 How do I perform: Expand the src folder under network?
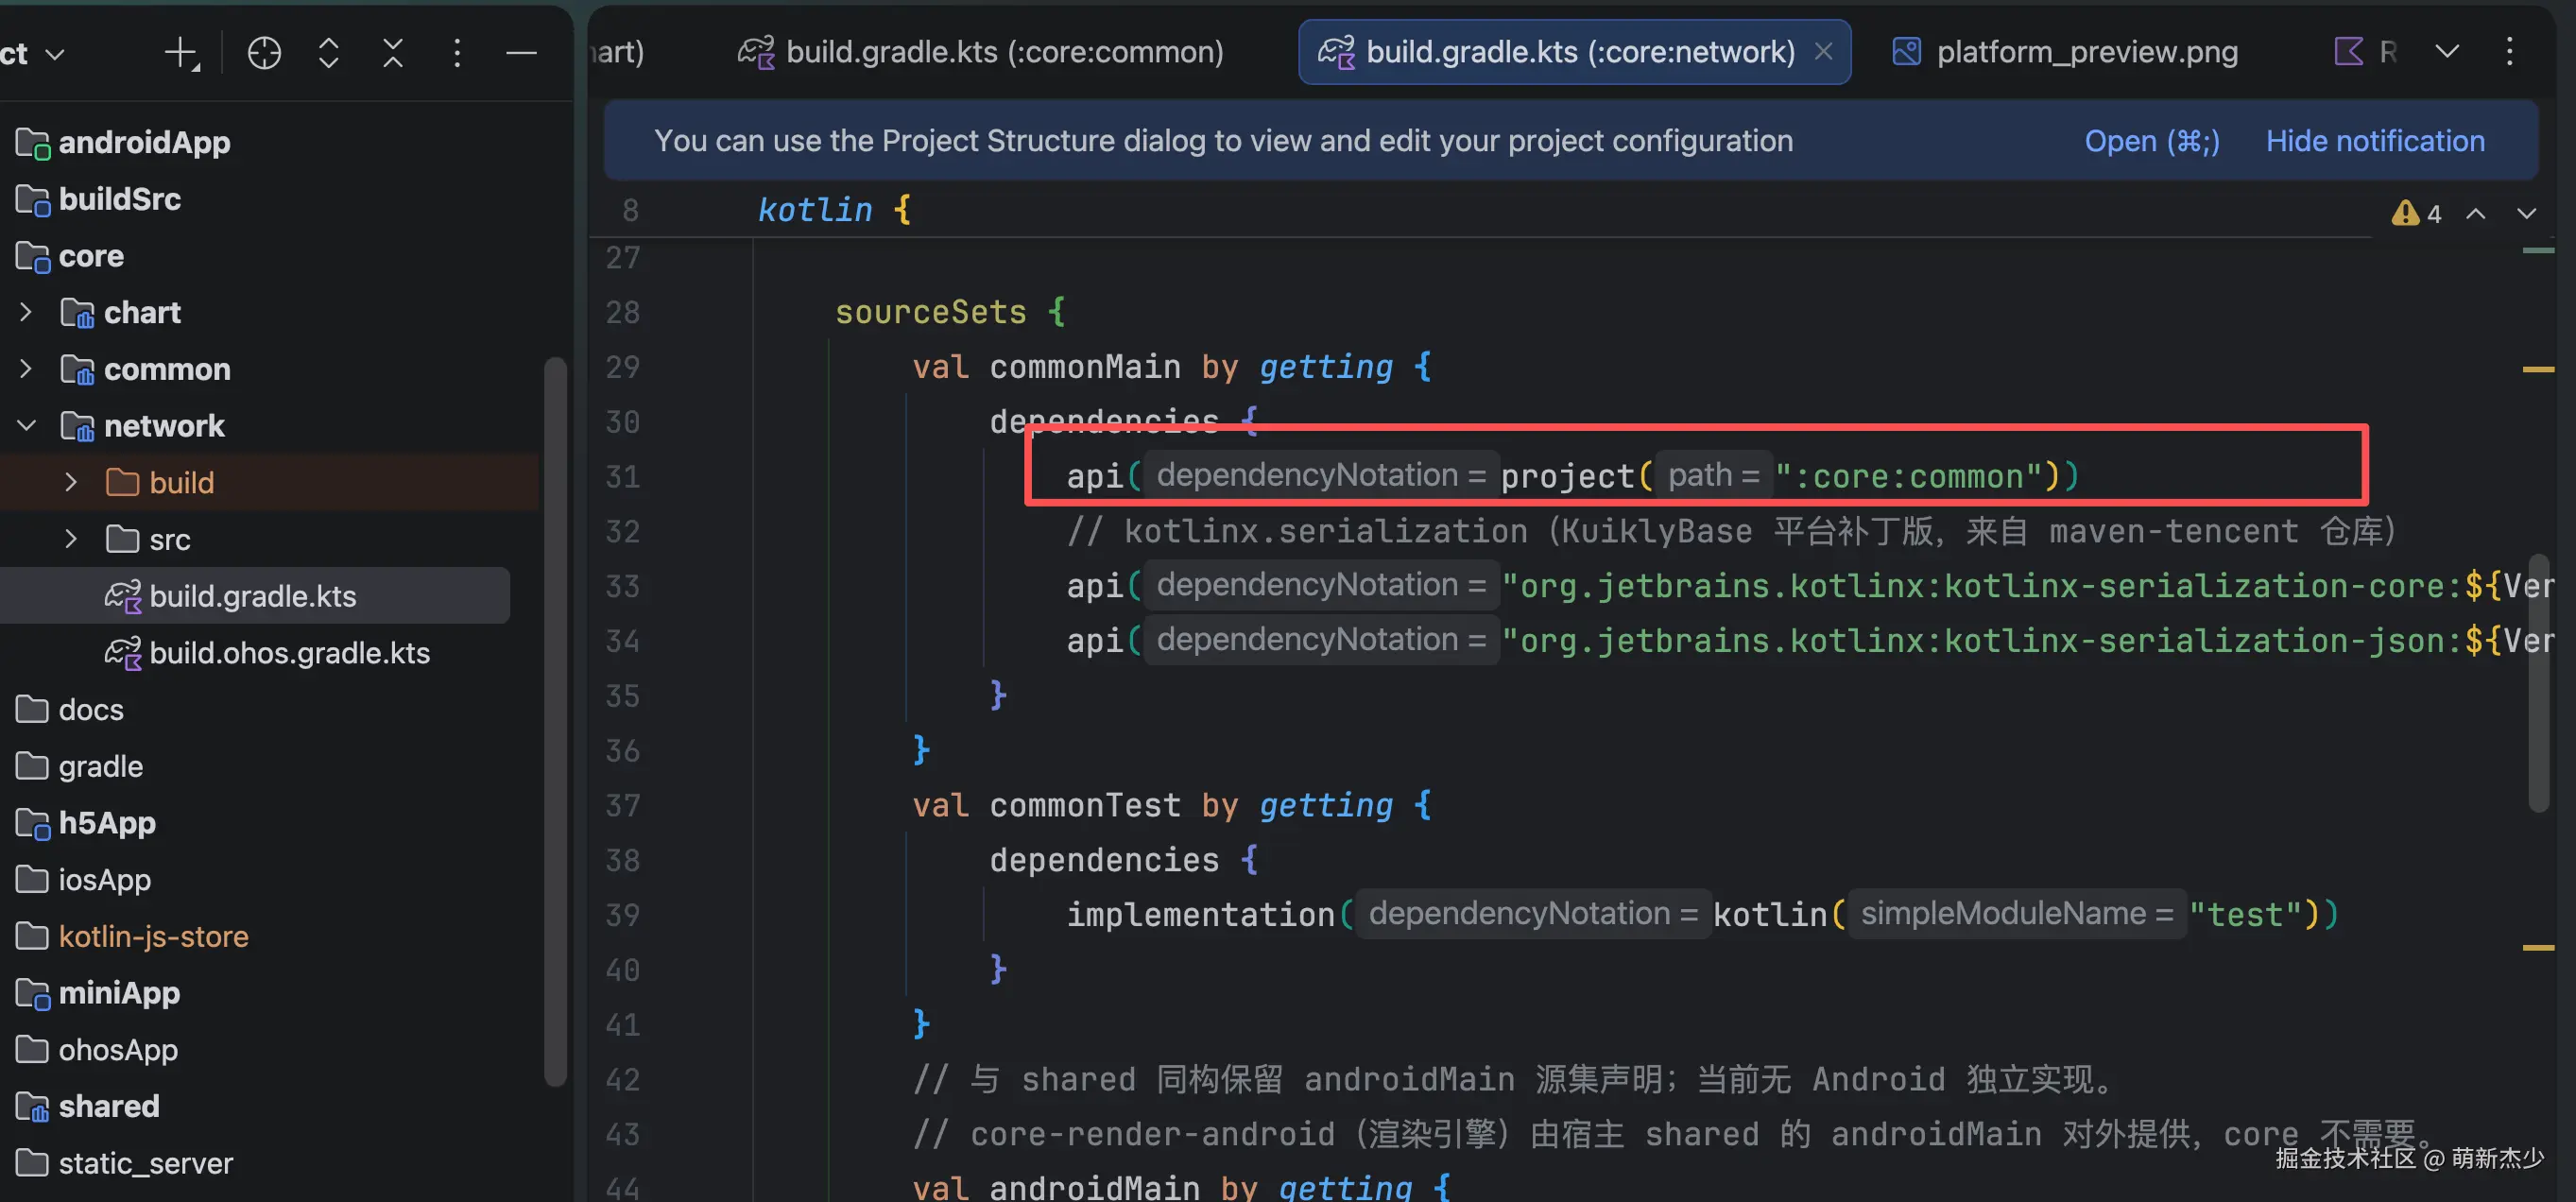click(x=70, y=540)
